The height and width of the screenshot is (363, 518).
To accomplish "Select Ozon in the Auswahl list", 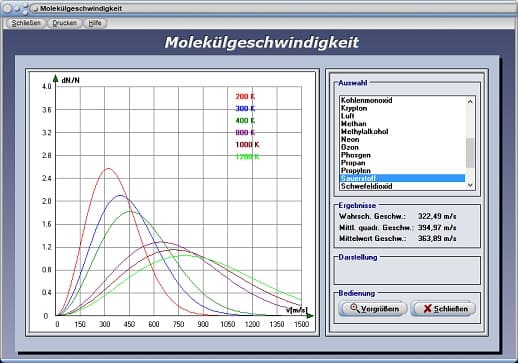I will pyautogui.click(x=402, y=147).
